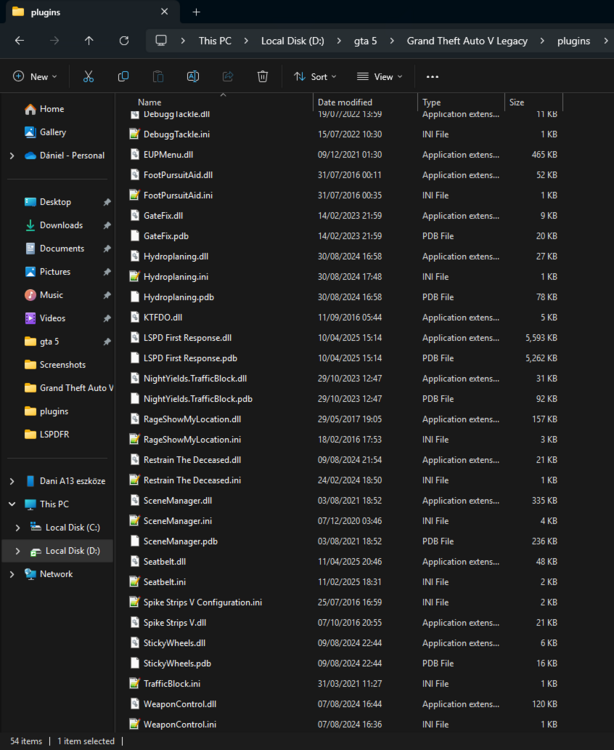The width and height of the screenshot is (614, 750).
Task: Select file NightYields.TrafficBlock.dll
Action: point(195,378)
